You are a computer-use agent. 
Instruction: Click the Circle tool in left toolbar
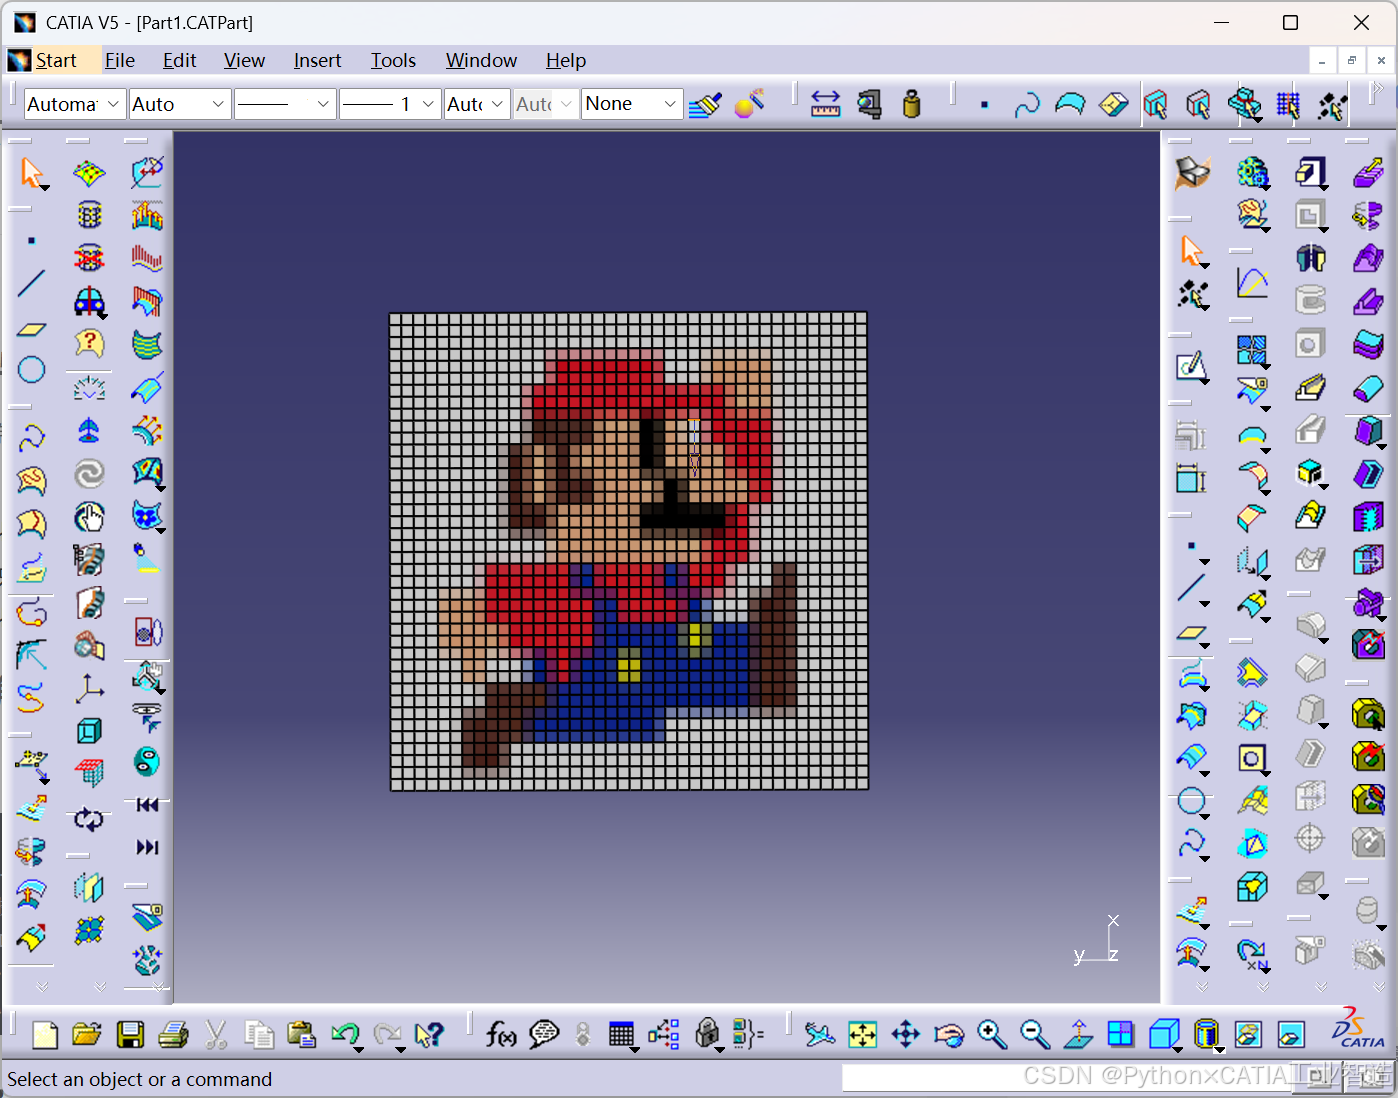tap(32, 369)
